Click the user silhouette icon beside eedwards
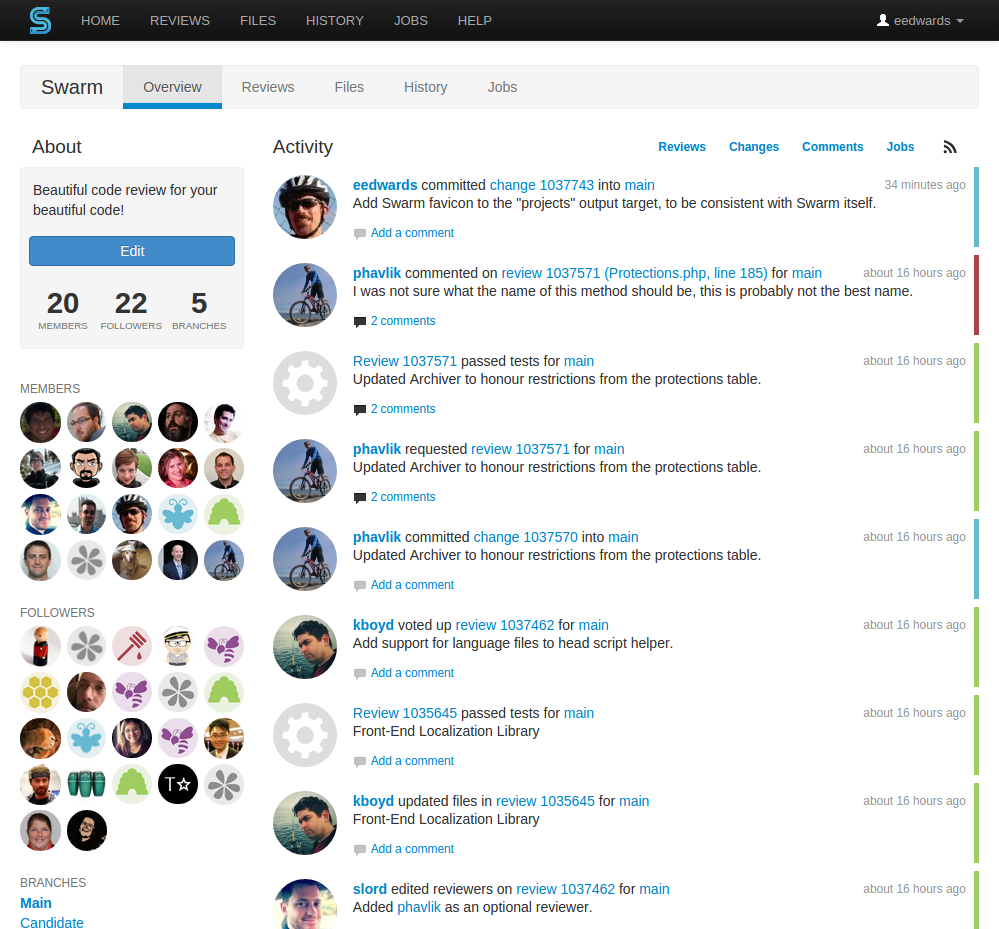The width and height of the screenshot is (999, 929). point(882,20)
